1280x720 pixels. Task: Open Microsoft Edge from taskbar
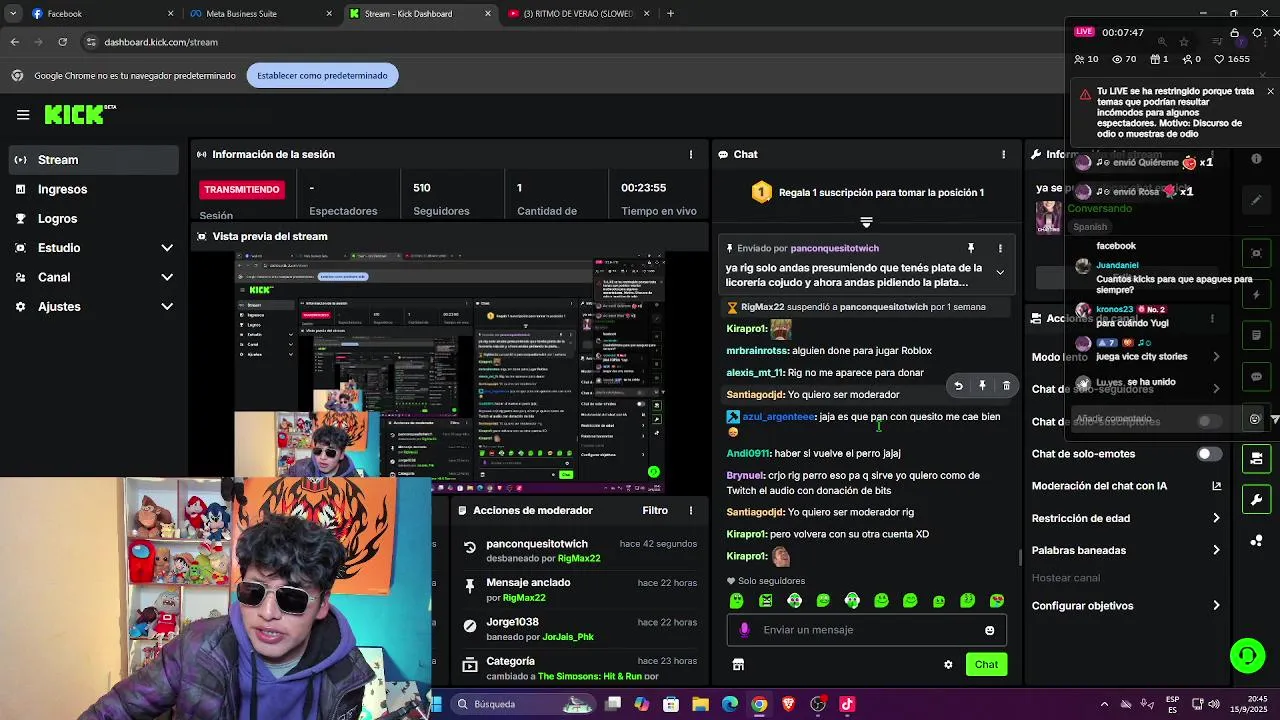click(730, 704)
